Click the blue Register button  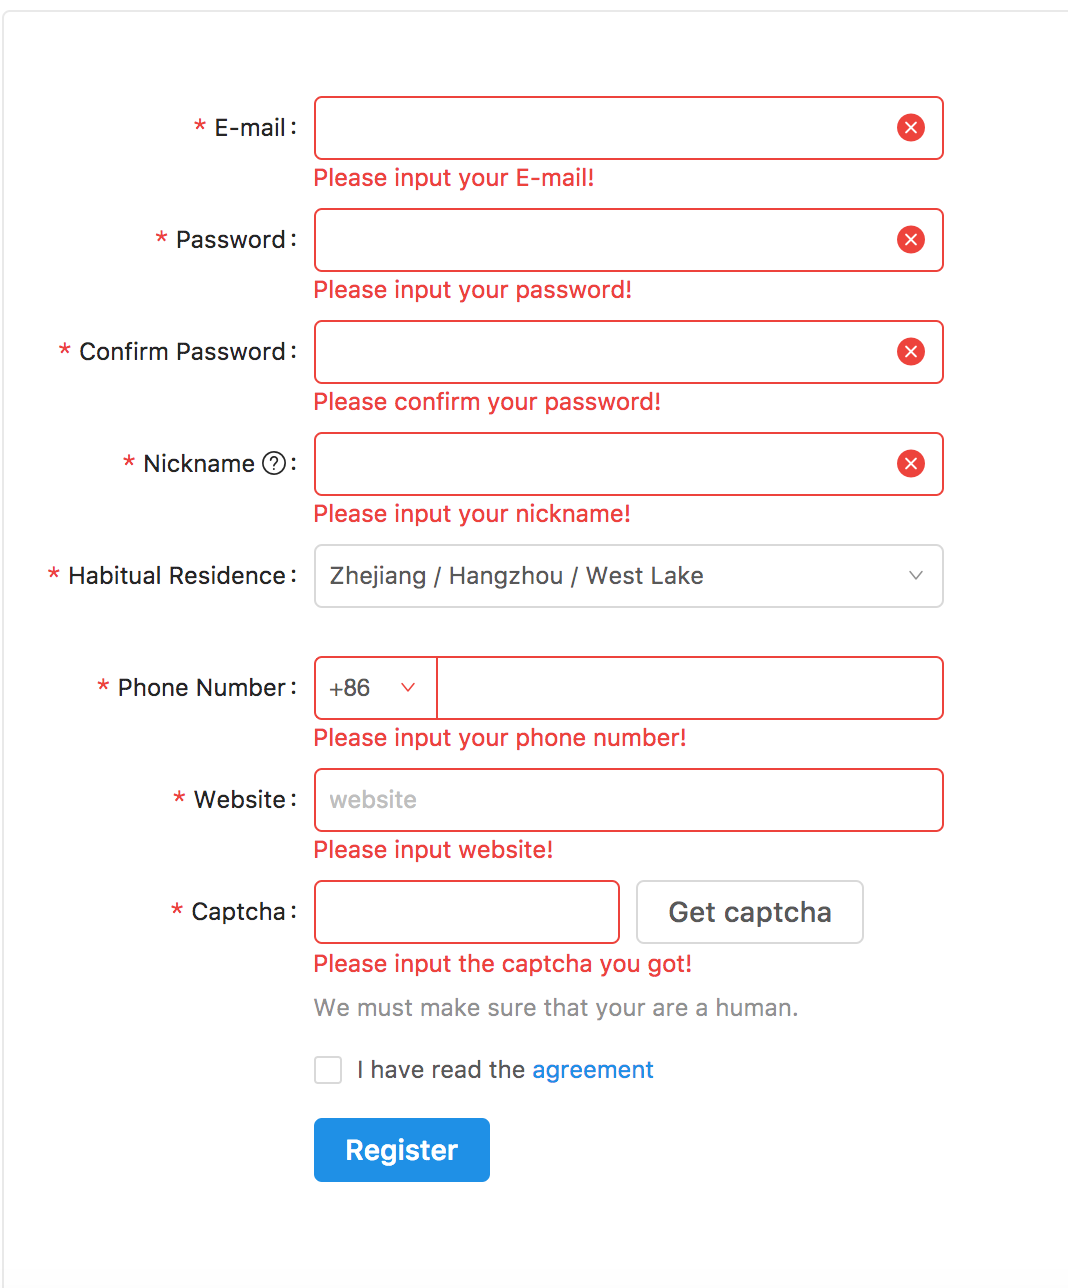[402, 1150]
